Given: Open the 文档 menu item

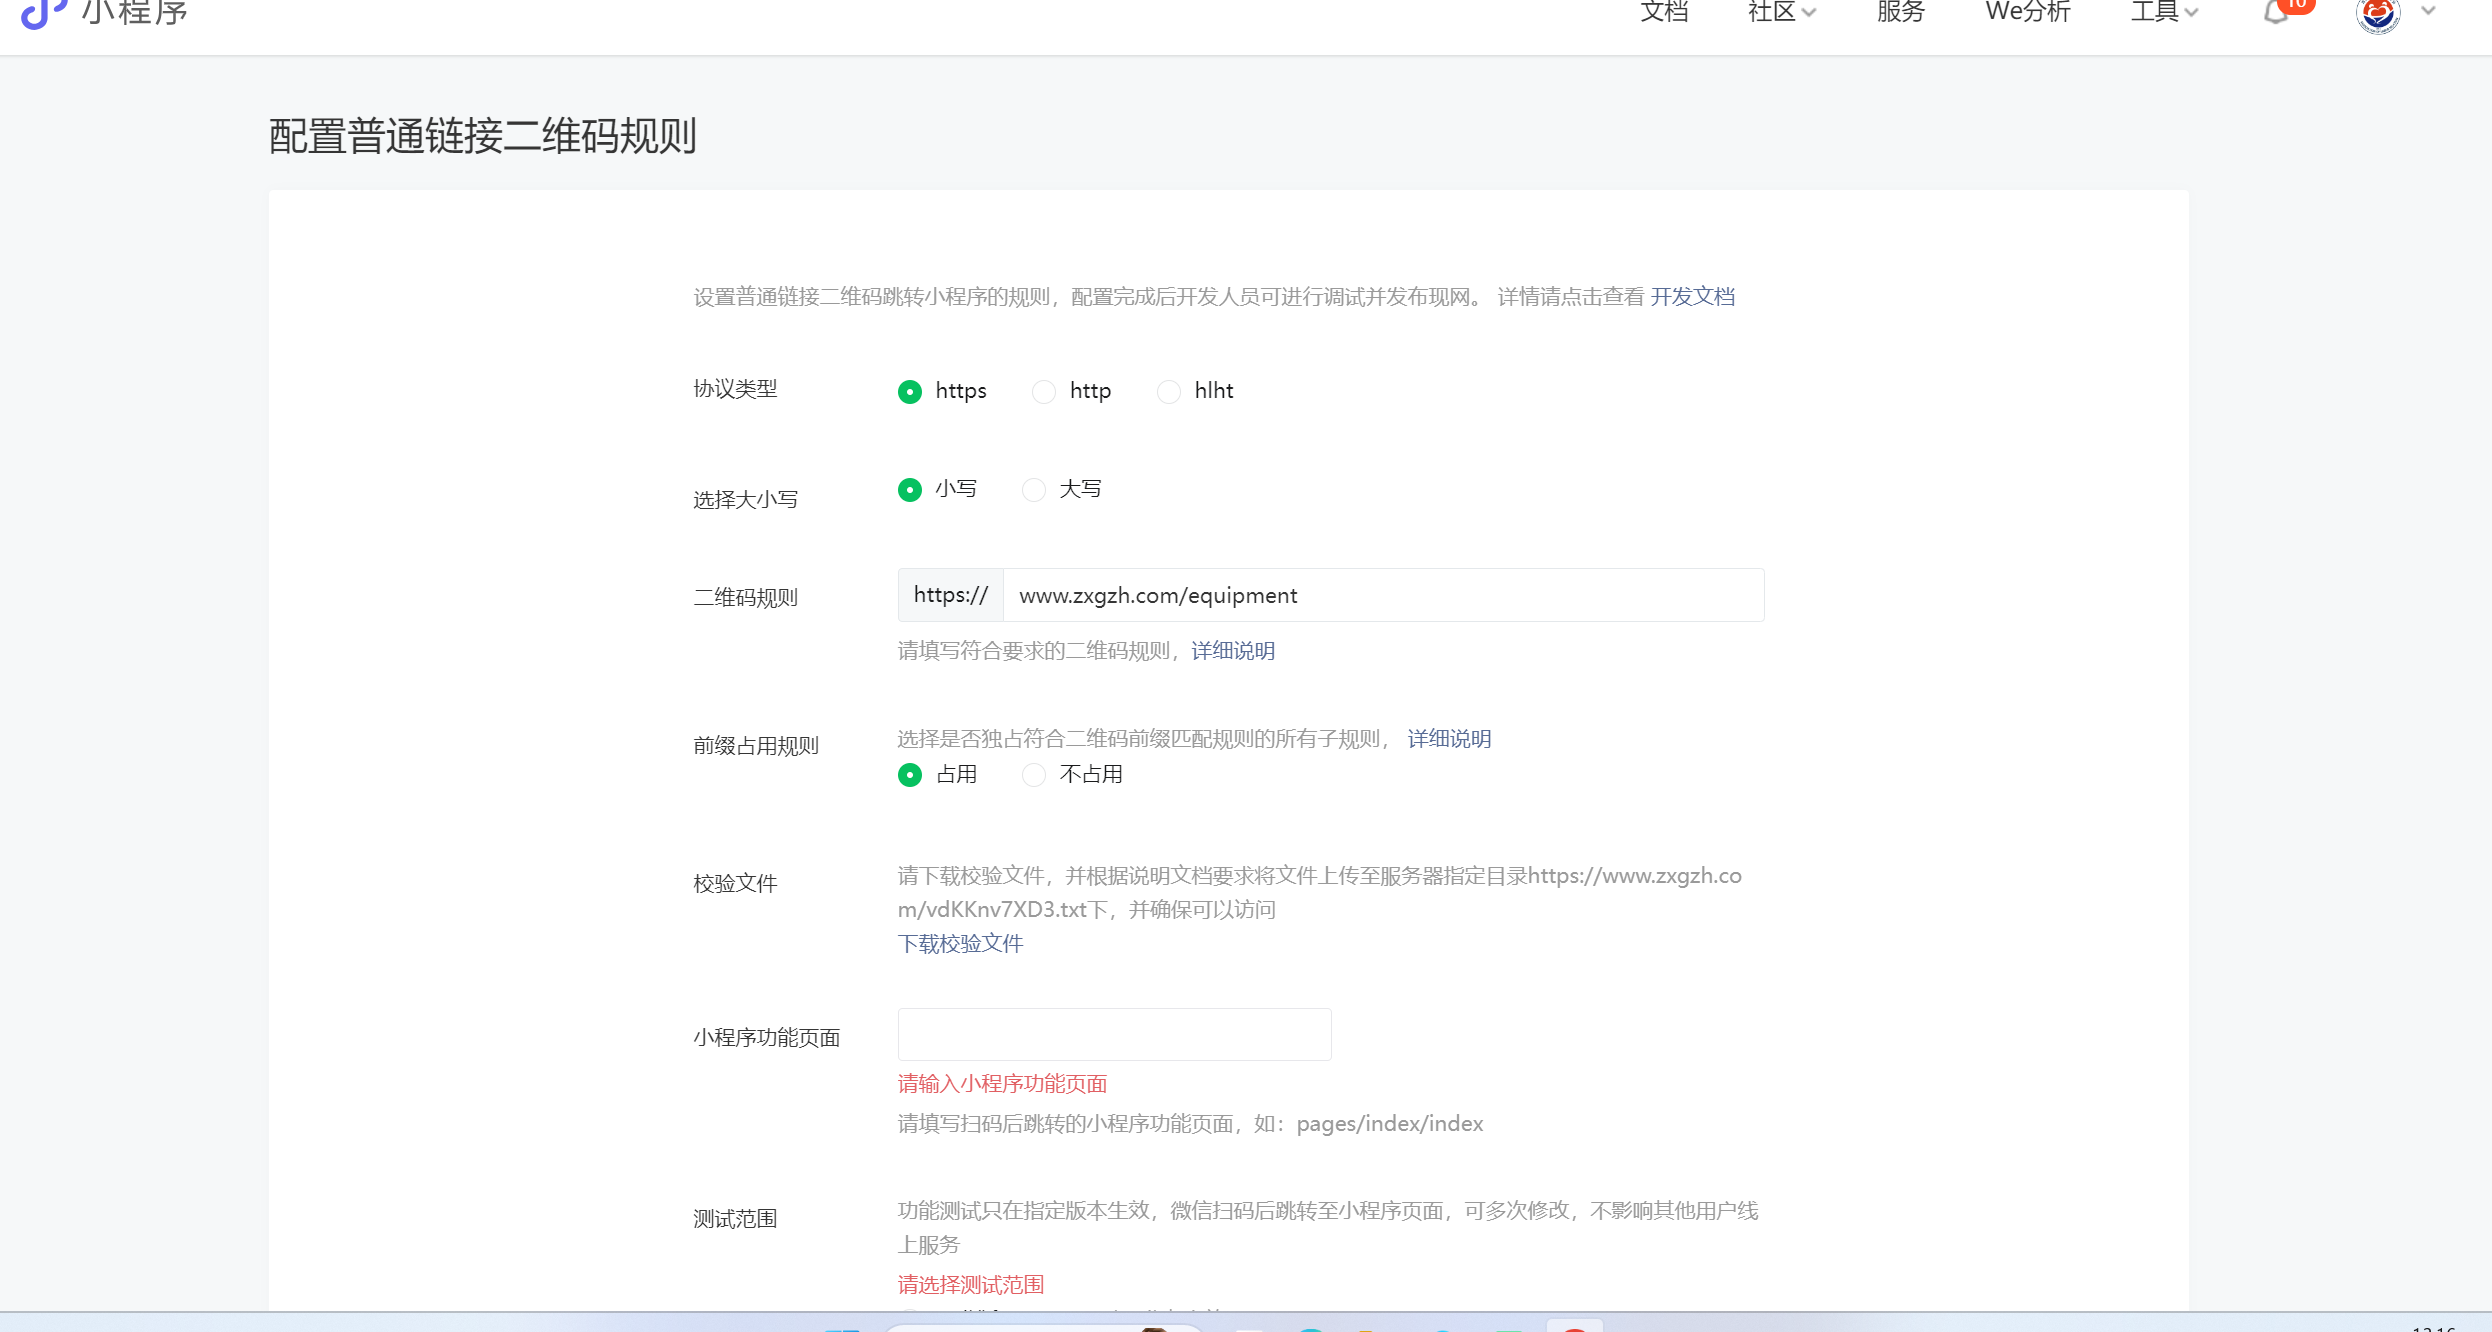Looking at the screenshot, I should tap(1664, 12).
